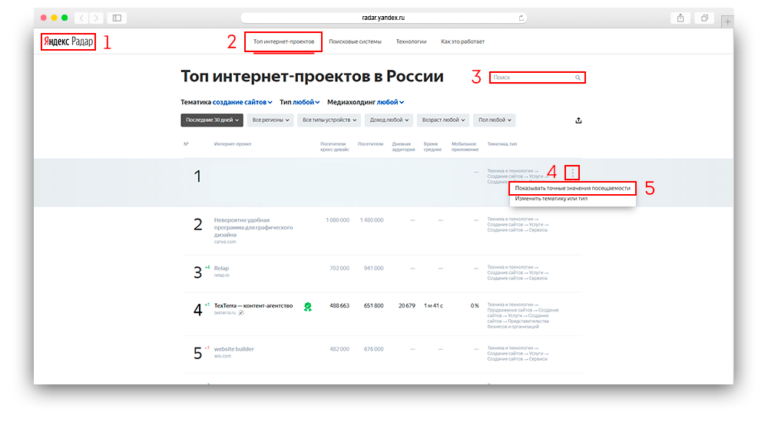Open the three-dot menu for row 1
This screenshot has height=422, width=768.
pos(572,173)
